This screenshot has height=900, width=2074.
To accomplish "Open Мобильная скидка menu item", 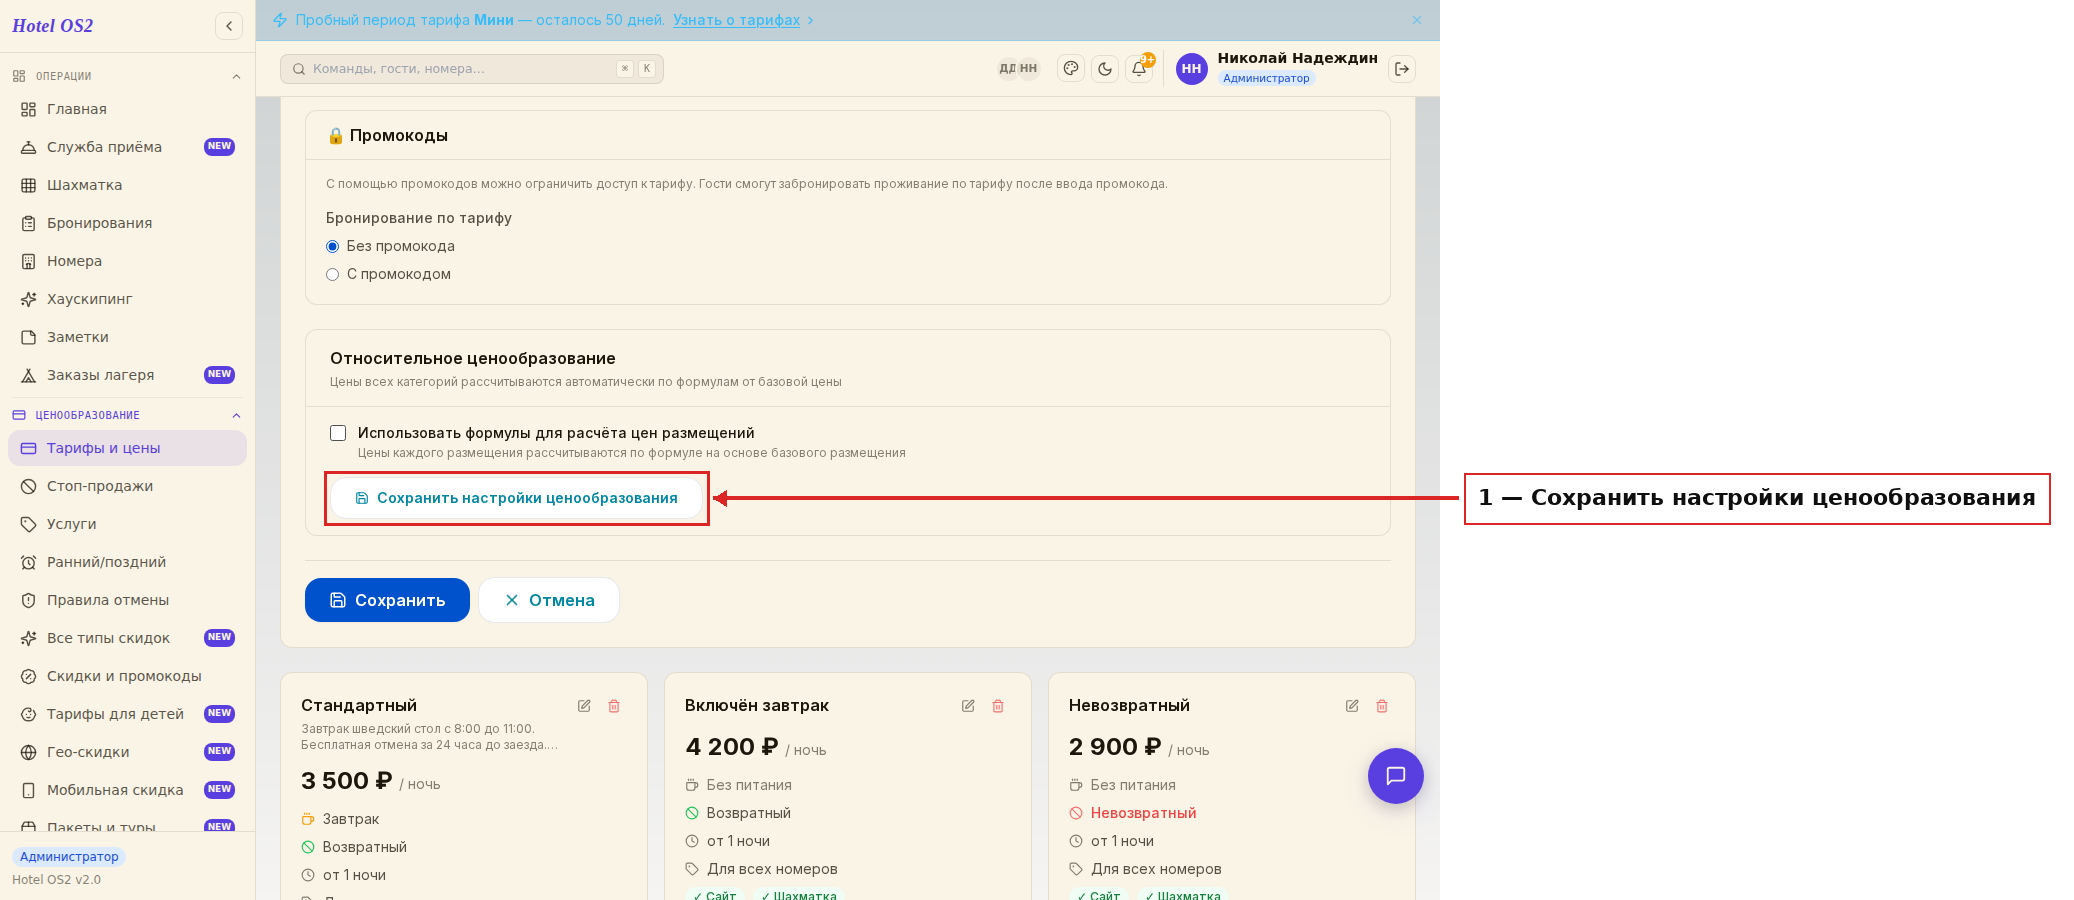I will point(127,790).
